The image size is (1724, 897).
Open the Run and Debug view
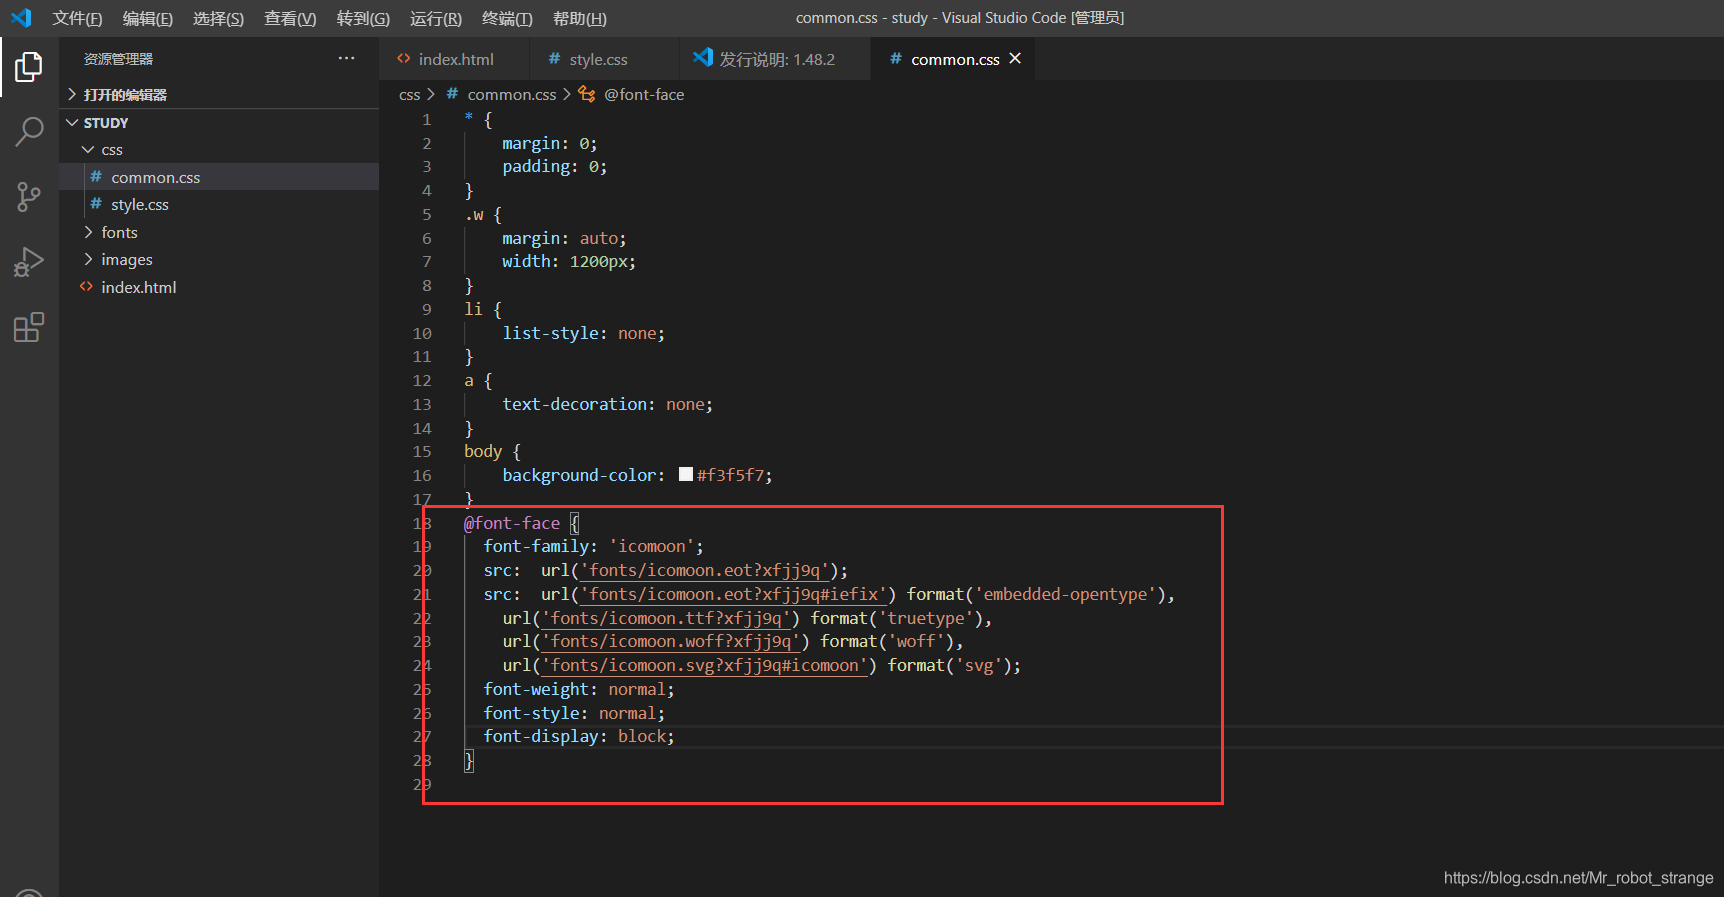[x=29, y=262]
